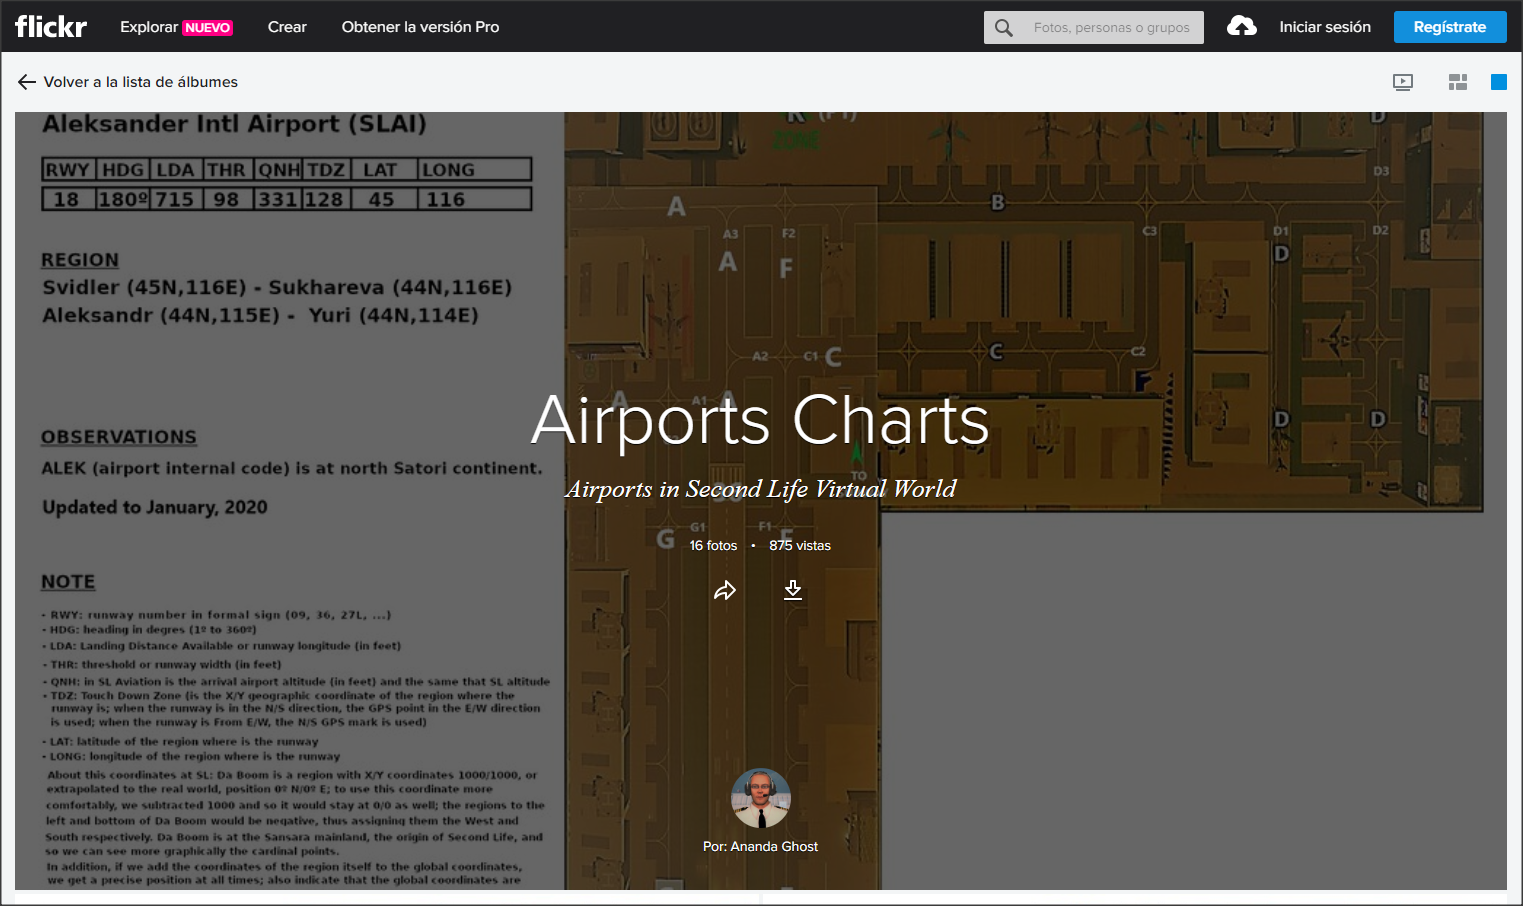The height and width of the screenshot is (906, 1523).
Task: Click the search magnifier icon
Action: coord(1004,28)
